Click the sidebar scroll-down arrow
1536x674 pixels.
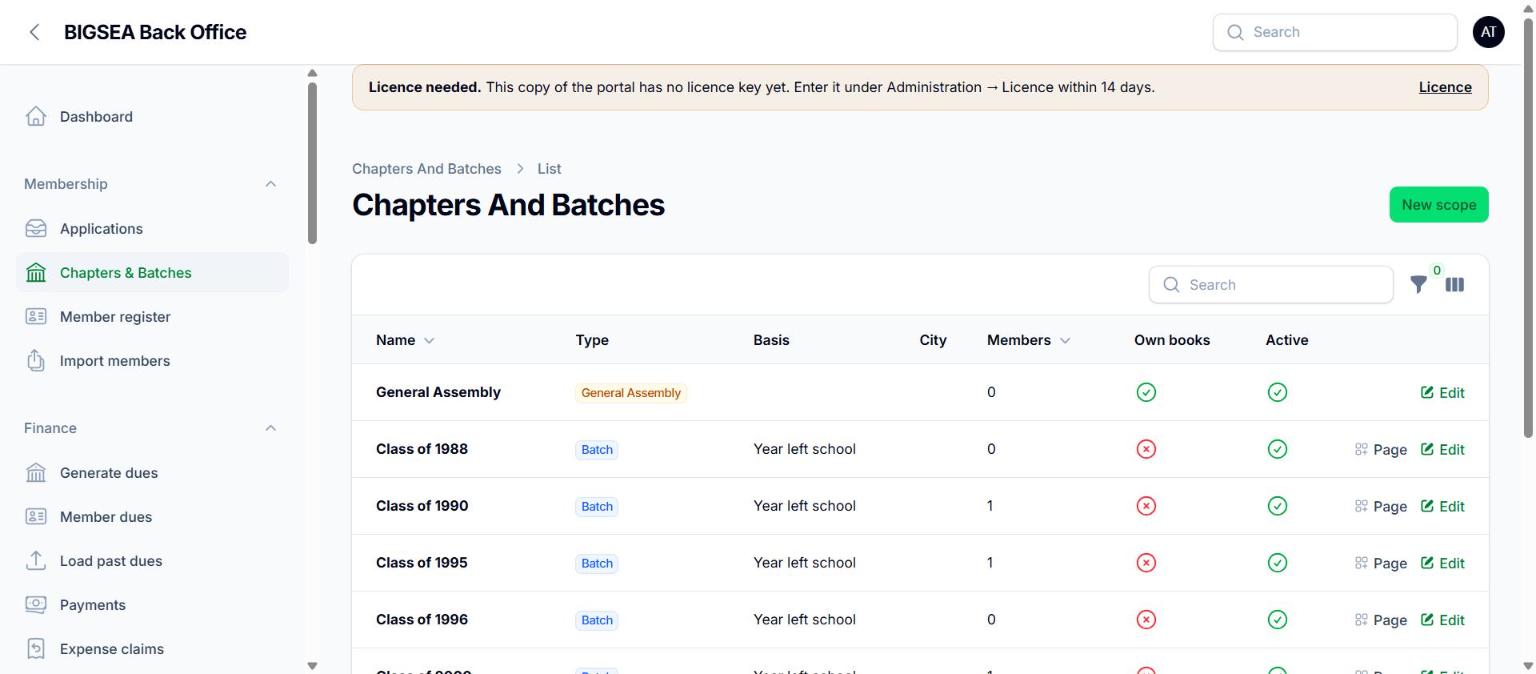(312, 666)
